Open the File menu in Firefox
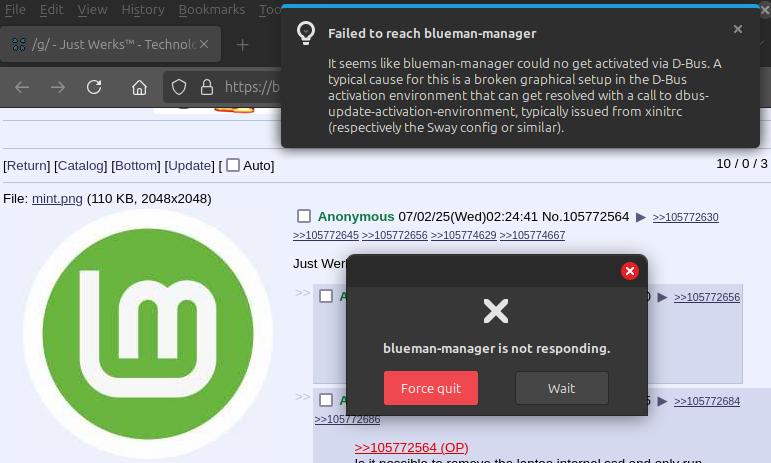This screenshot has height=463, width=771. point(15,9)
